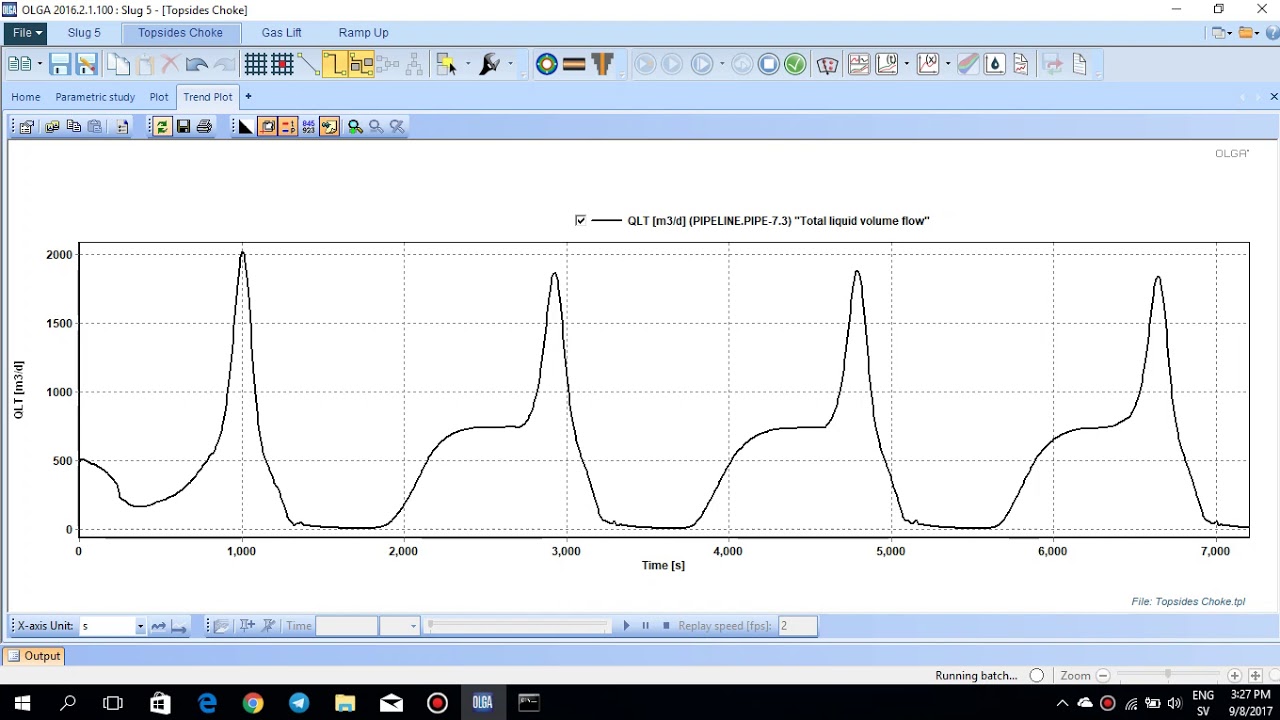This screenshot has width=1280, height=720.
Task: Expand the X-Y plot dropdown arrow
Action: point(947,65)
